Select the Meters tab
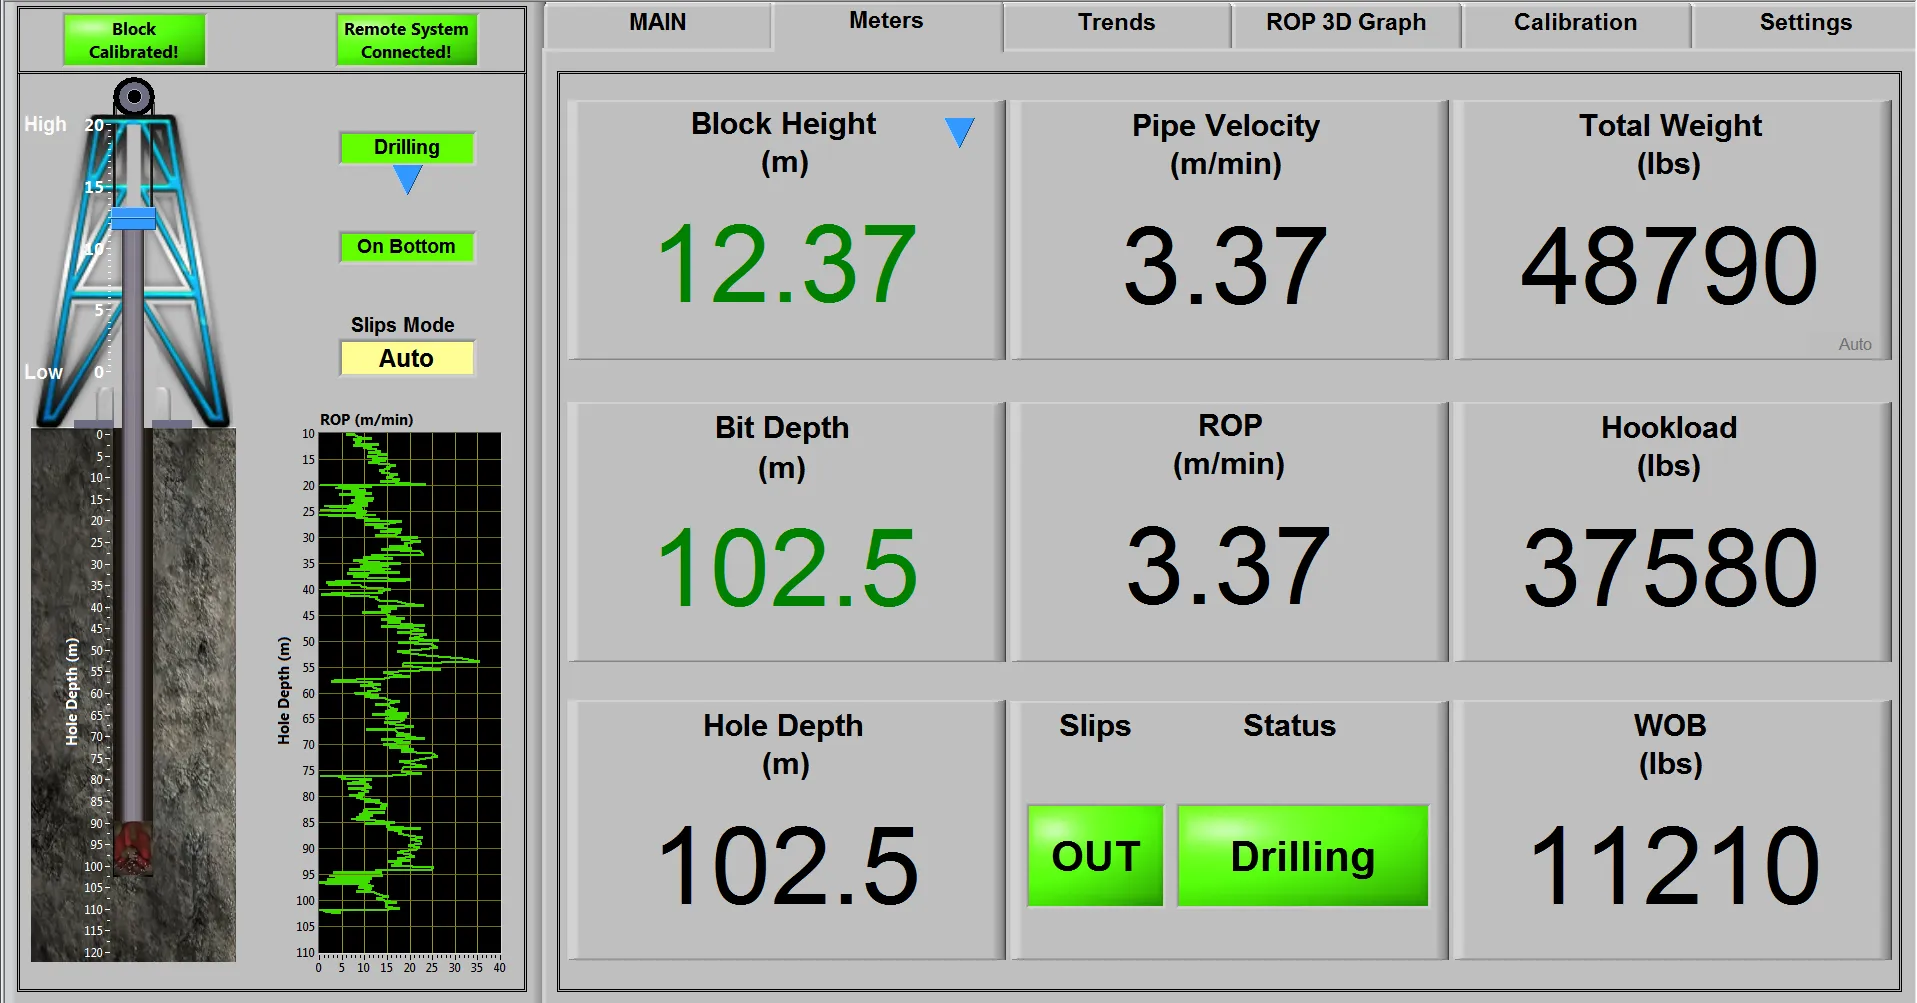Viewport: 1917px width, 1003px height. 886,22
